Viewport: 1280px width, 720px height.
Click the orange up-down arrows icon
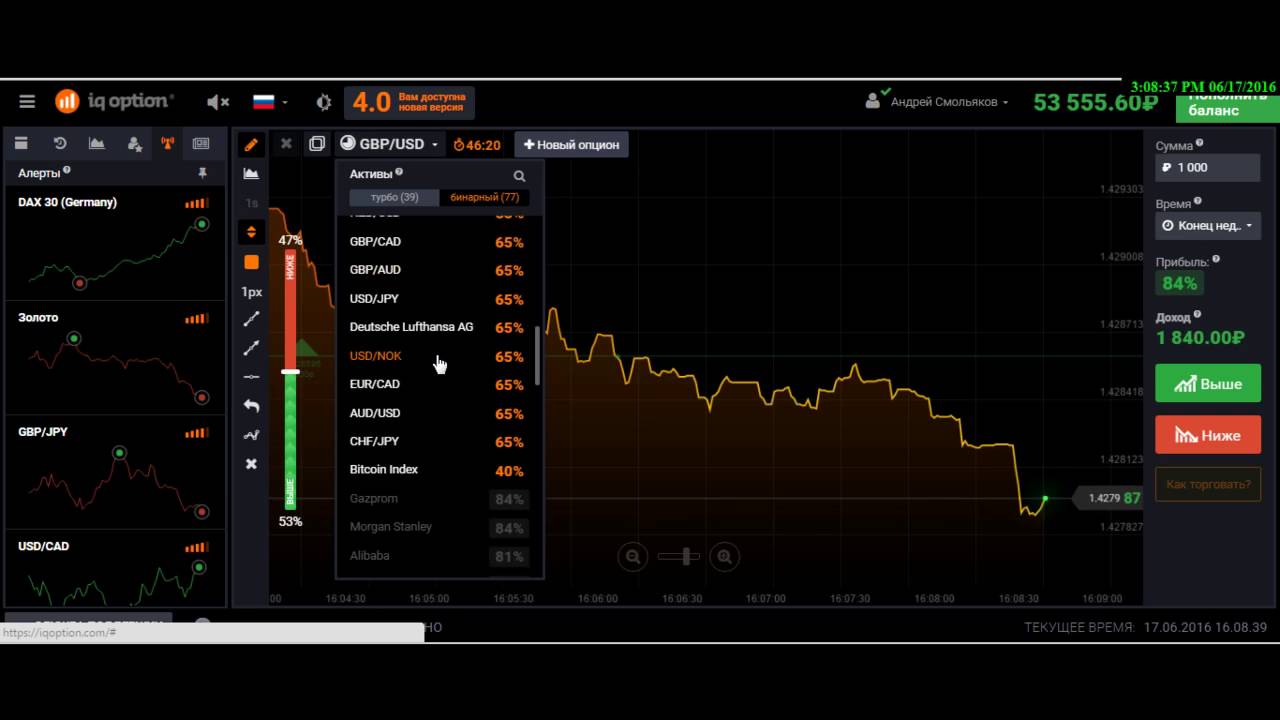[x=251, y=232]
